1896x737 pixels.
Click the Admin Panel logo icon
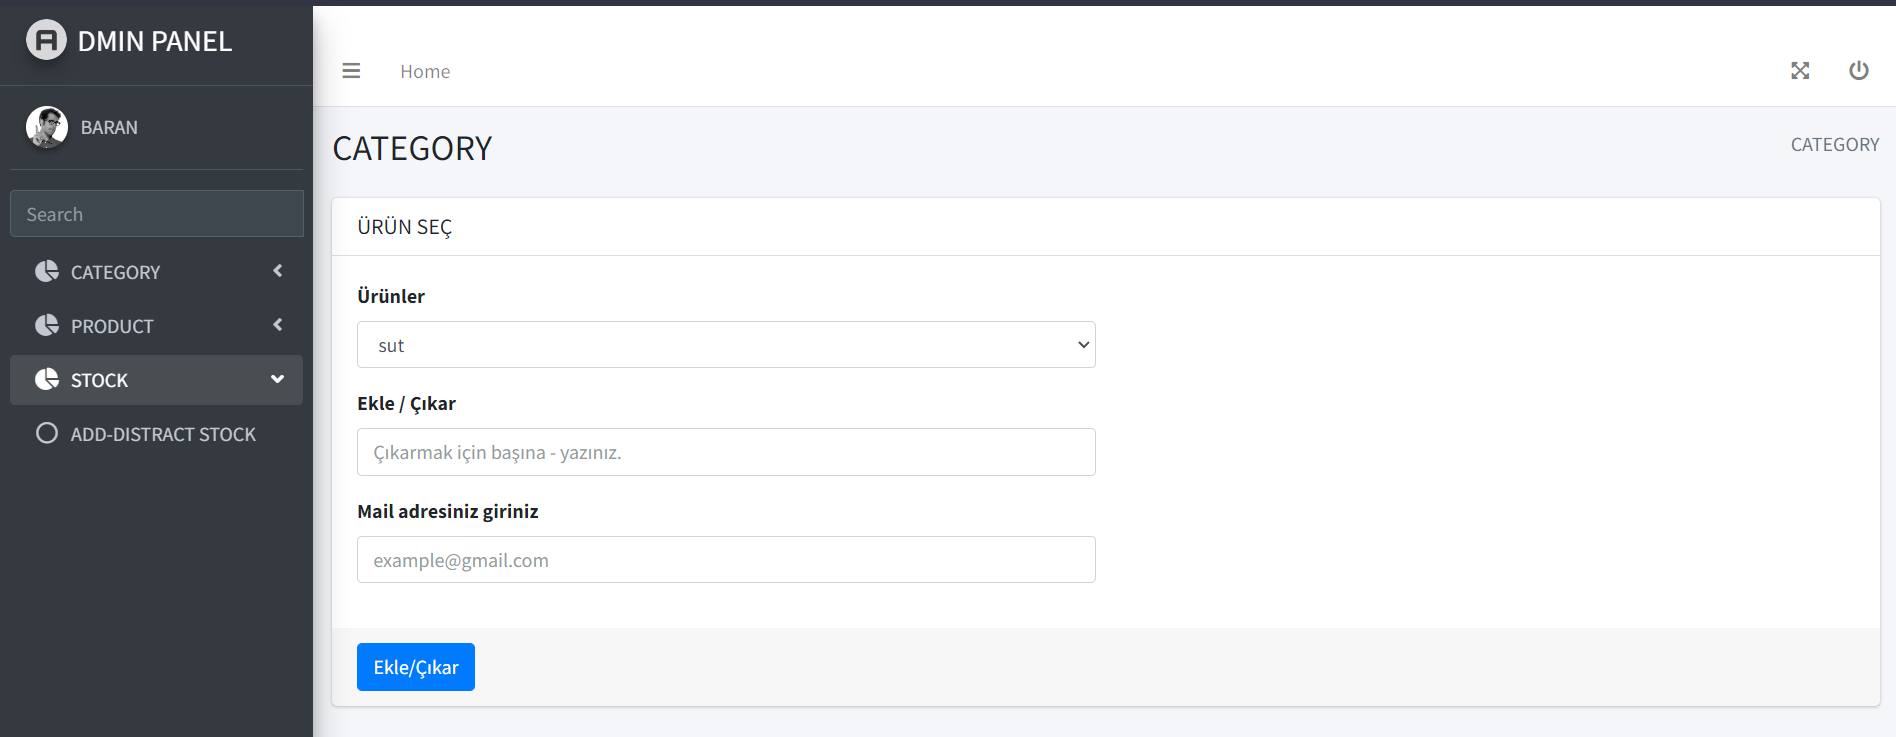(x=46, y=40)
